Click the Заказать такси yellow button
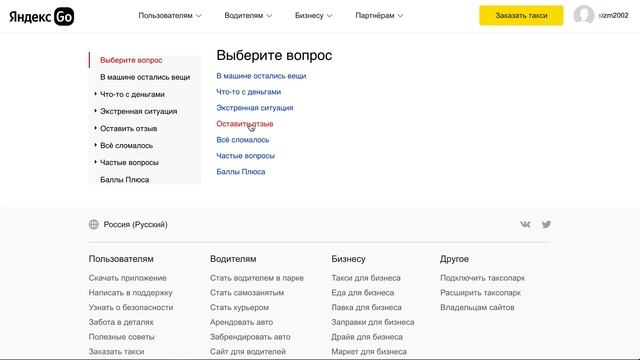The width and height of the screenshot is (640, 360). pos(521,16)
